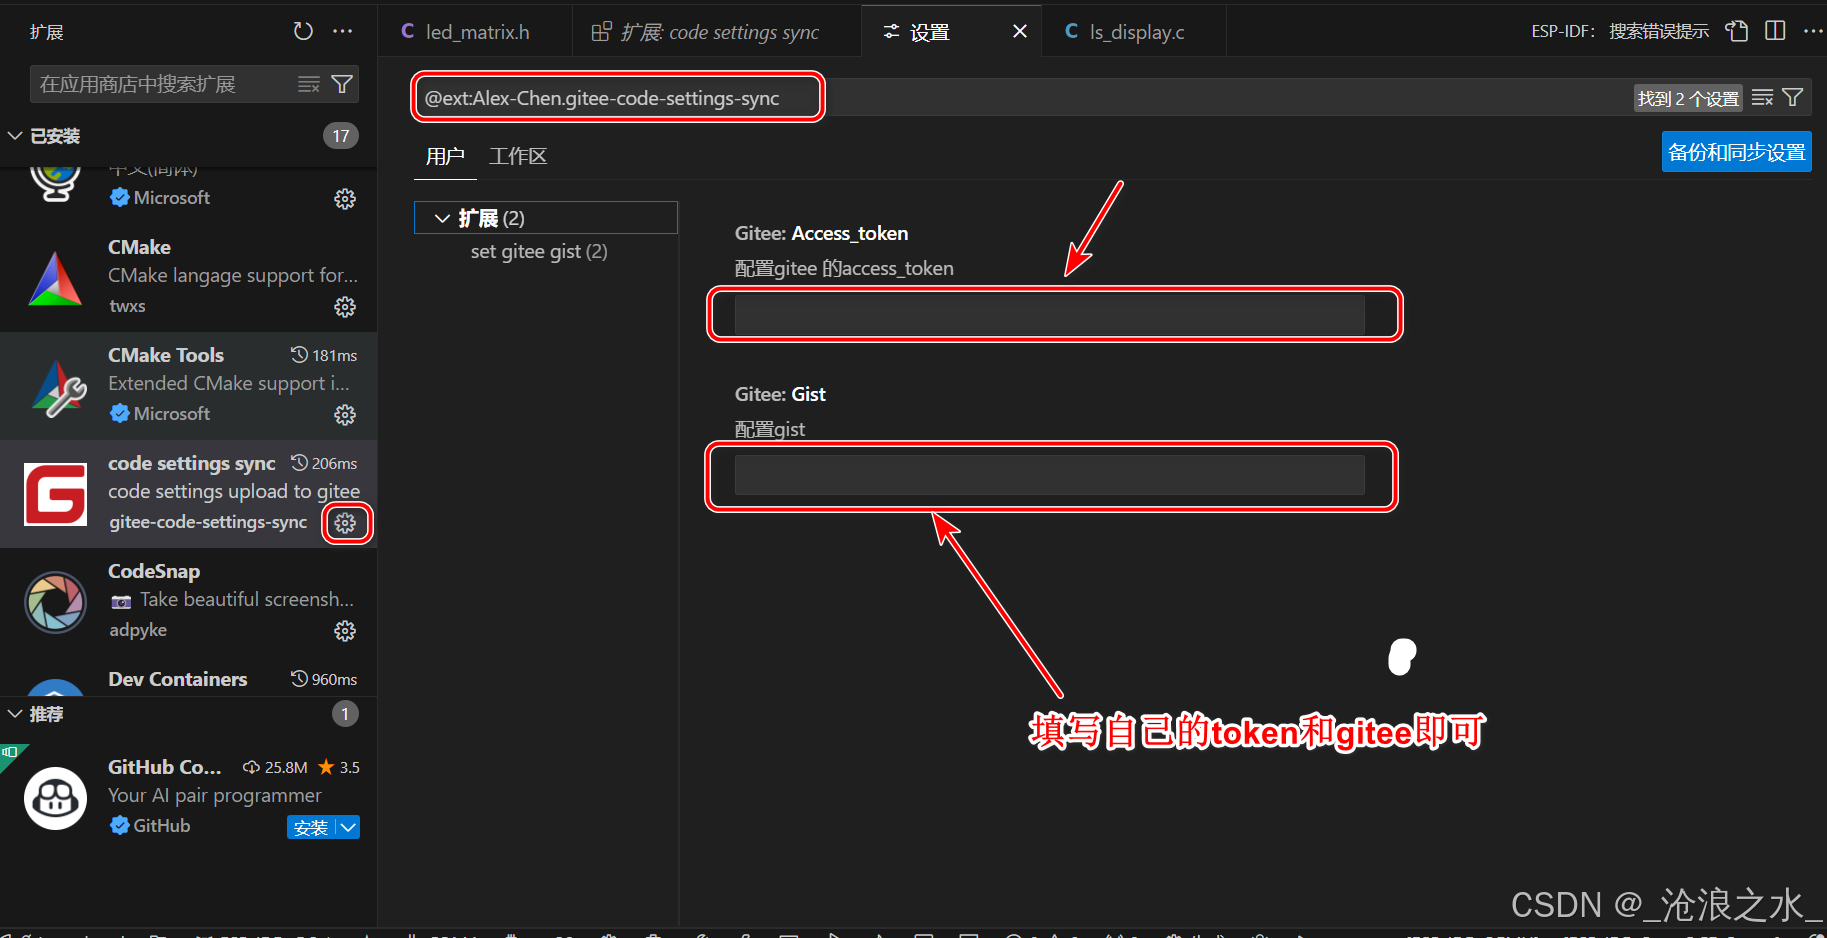Image resolution: width=1827 pixels, height=938 pixels.
Task: Open install options dropdown on GitHub Copilot
Action: (348, 827)
